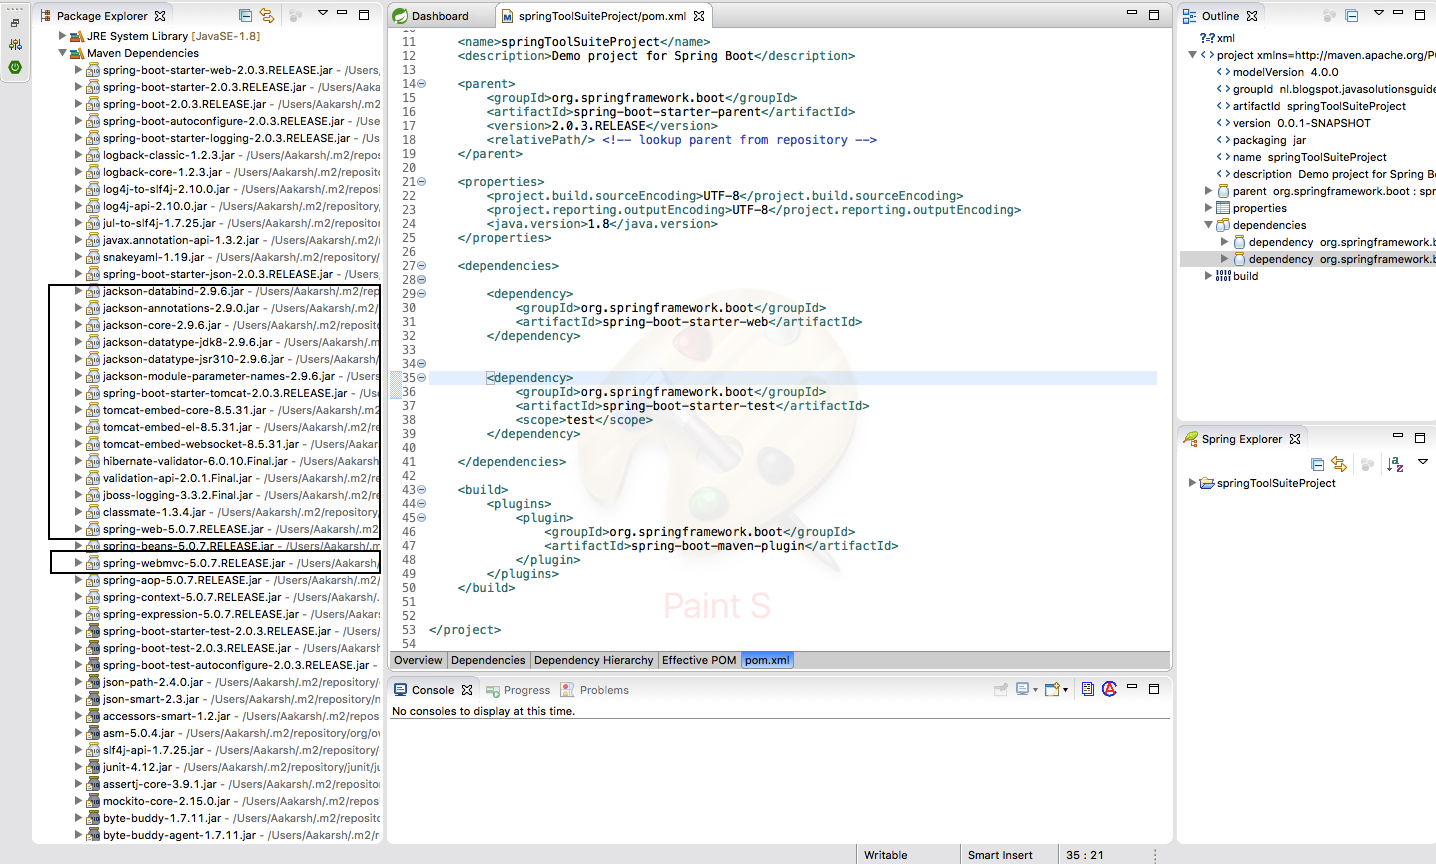Collapse the dependencies node in Outline
Image resolution: width=1436 pixels, height=864 pixels.
click(1208, 225)
